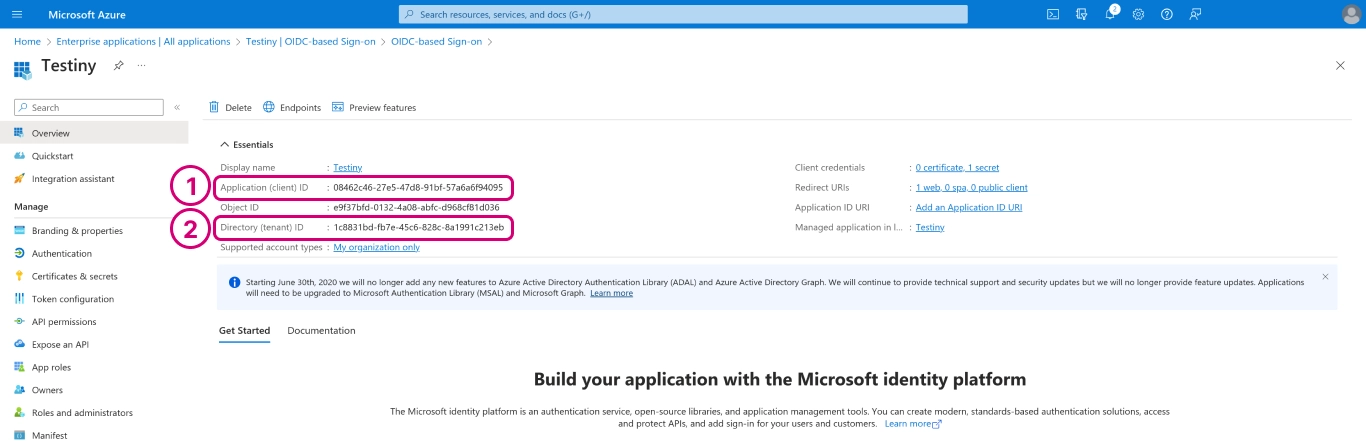Click the Delete trash icon
This screenshot has width=1366, height=446.
pyautogui.click(x=214, y=107)
